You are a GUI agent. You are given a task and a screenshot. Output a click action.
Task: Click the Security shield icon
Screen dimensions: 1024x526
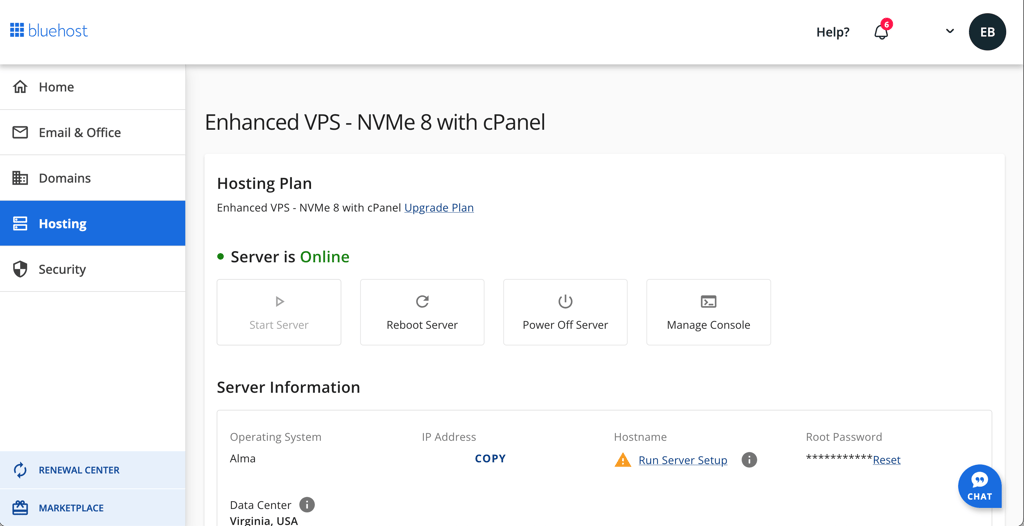coord(20,269)
